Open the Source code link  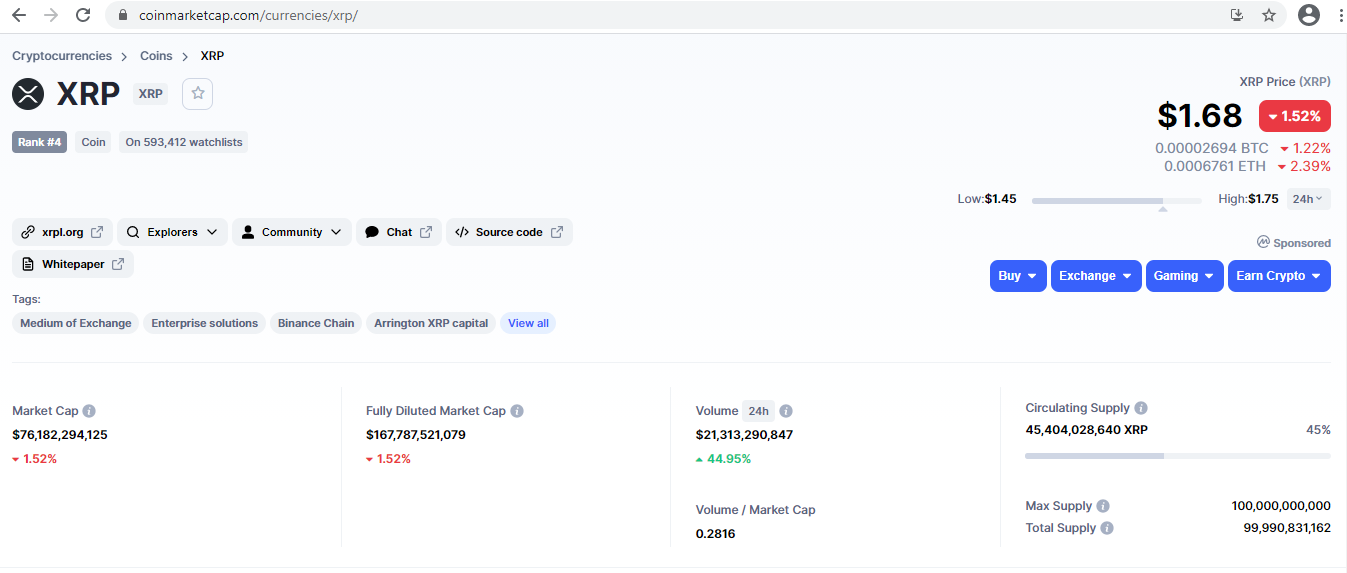[x=509, y=232]
